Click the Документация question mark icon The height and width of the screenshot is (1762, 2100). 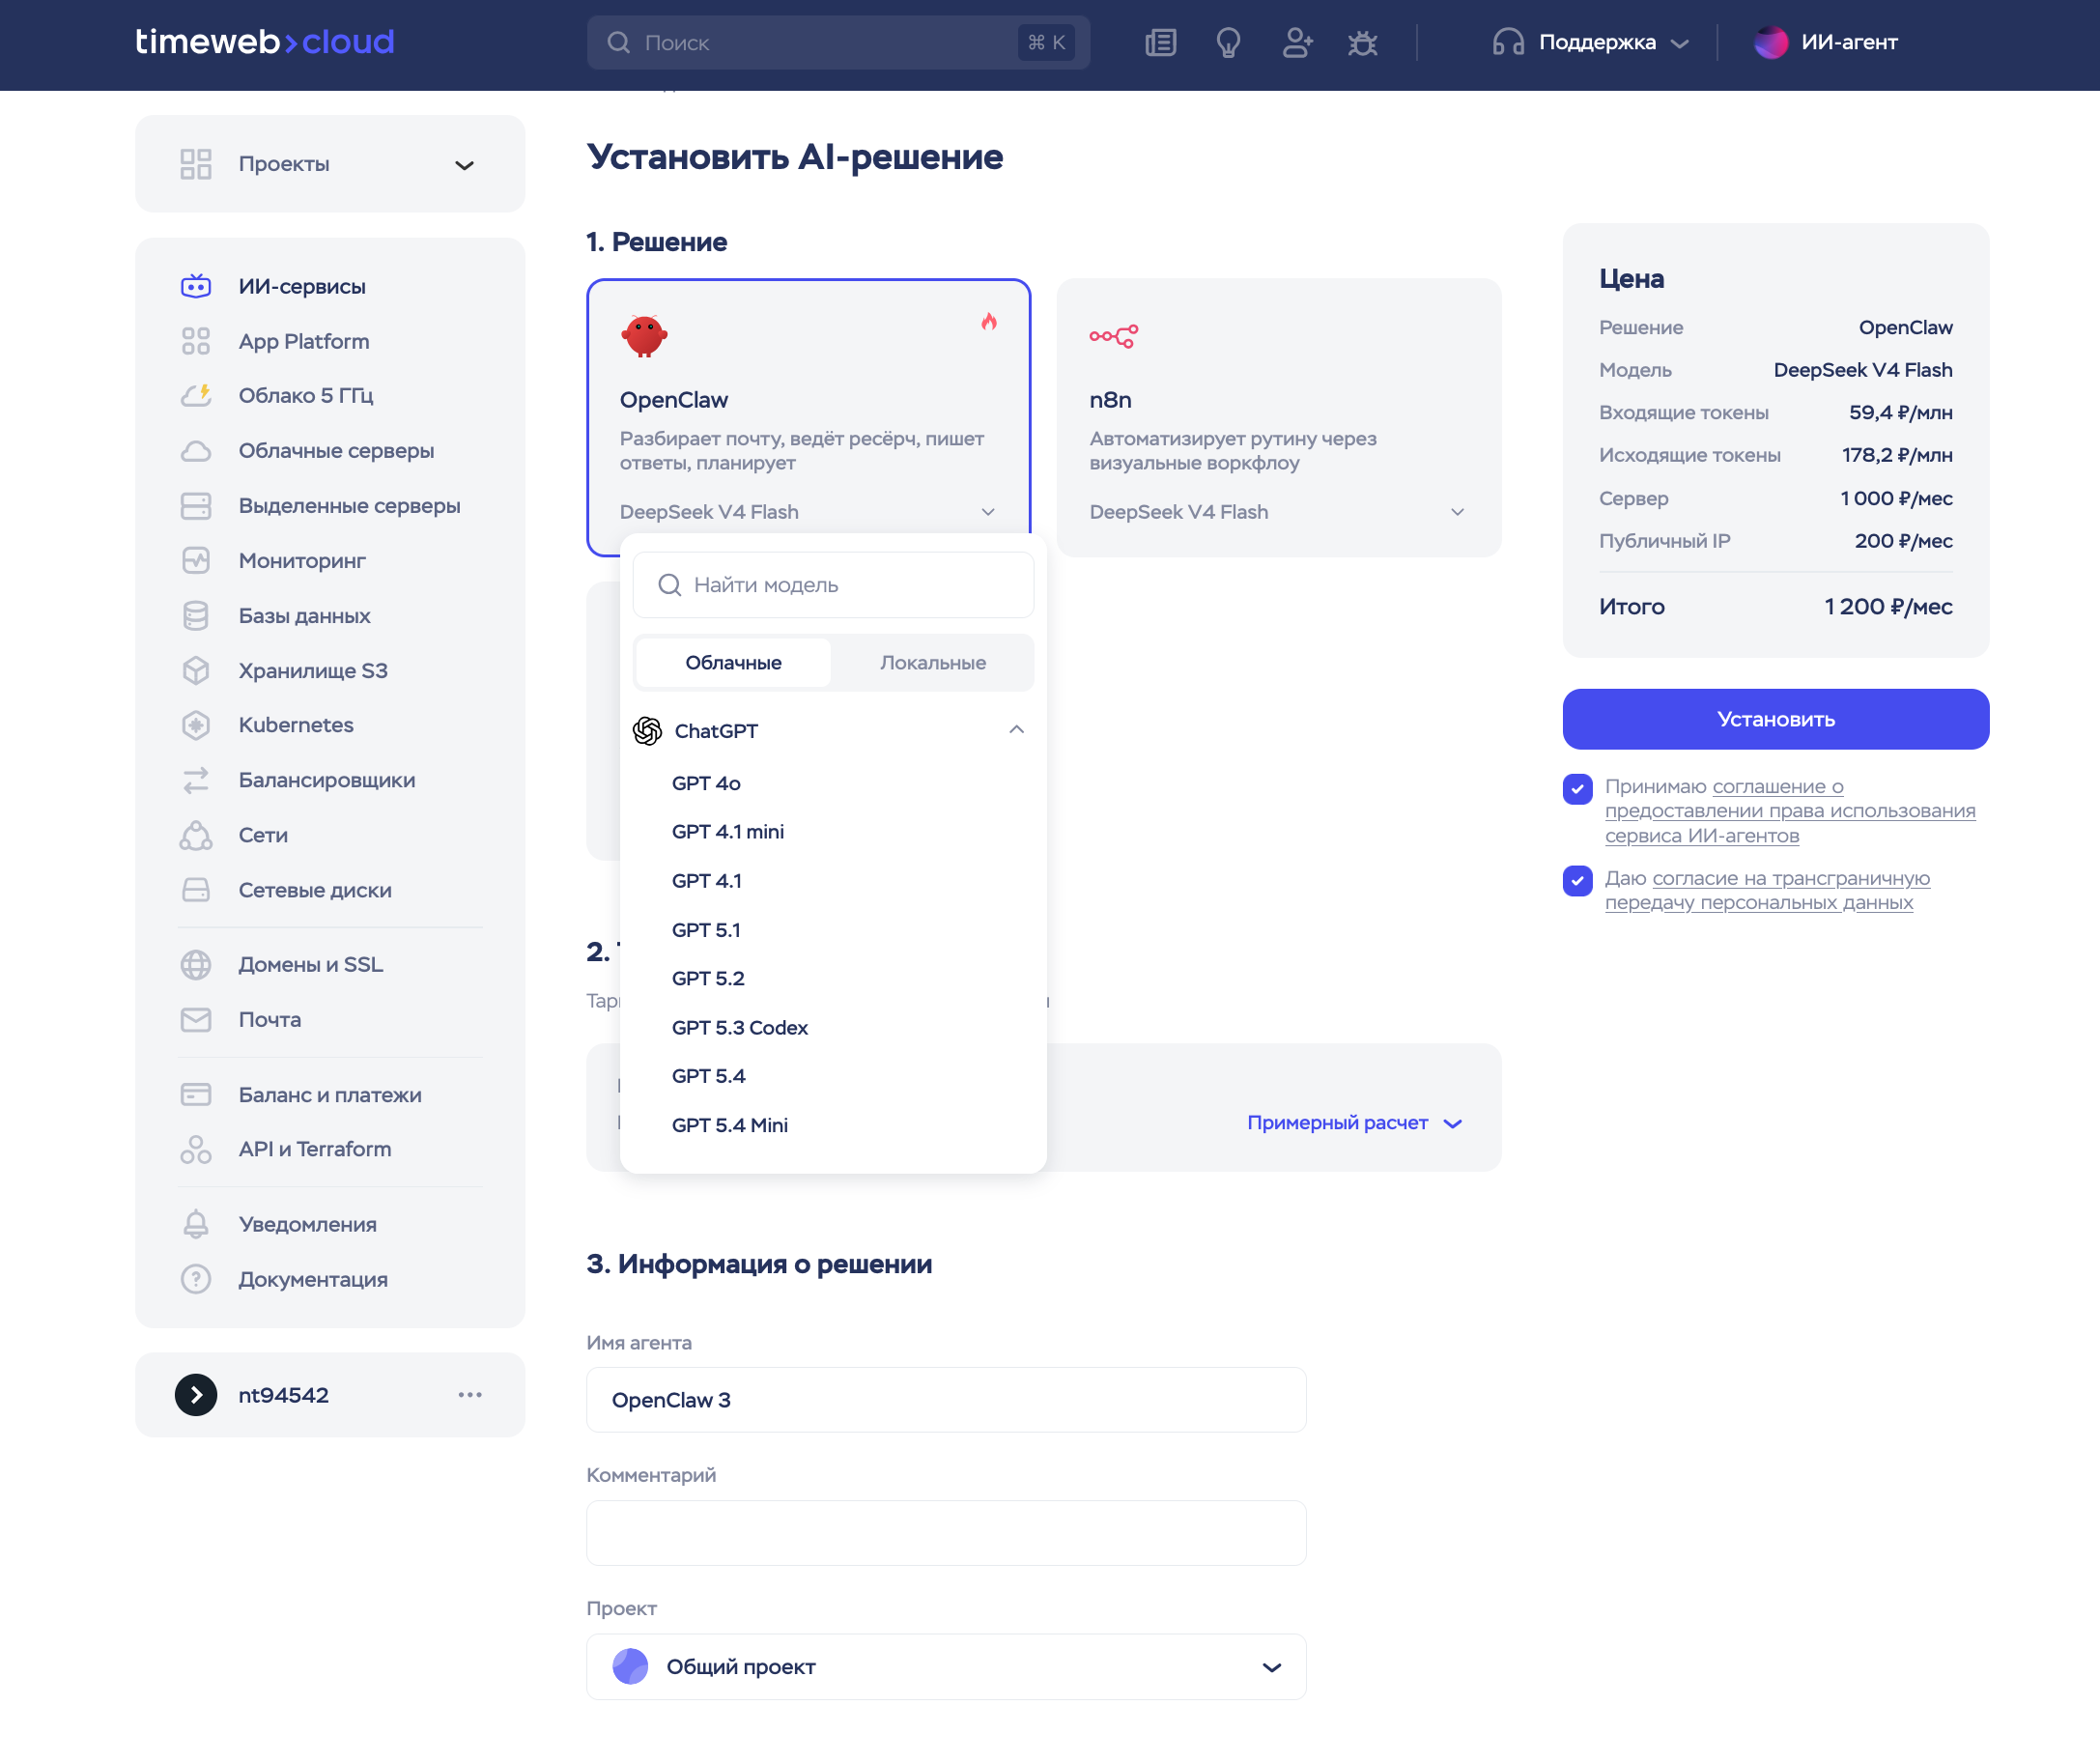[196, 1279]
